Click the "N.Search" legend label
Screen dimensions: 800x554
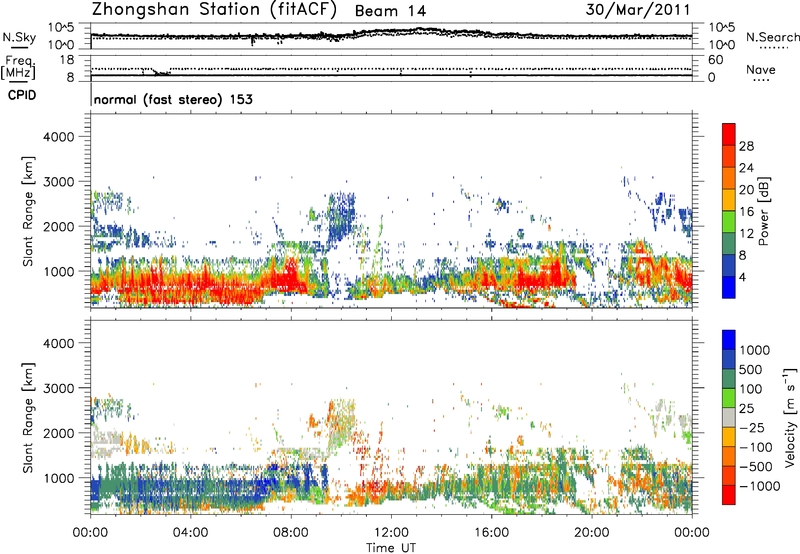773,37
